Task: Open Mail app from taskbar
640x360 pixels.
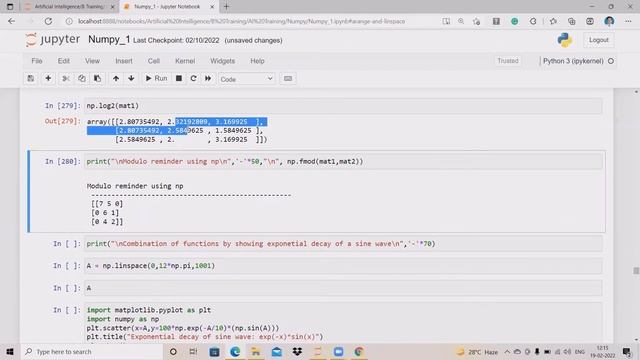Action: pos(276,351)
